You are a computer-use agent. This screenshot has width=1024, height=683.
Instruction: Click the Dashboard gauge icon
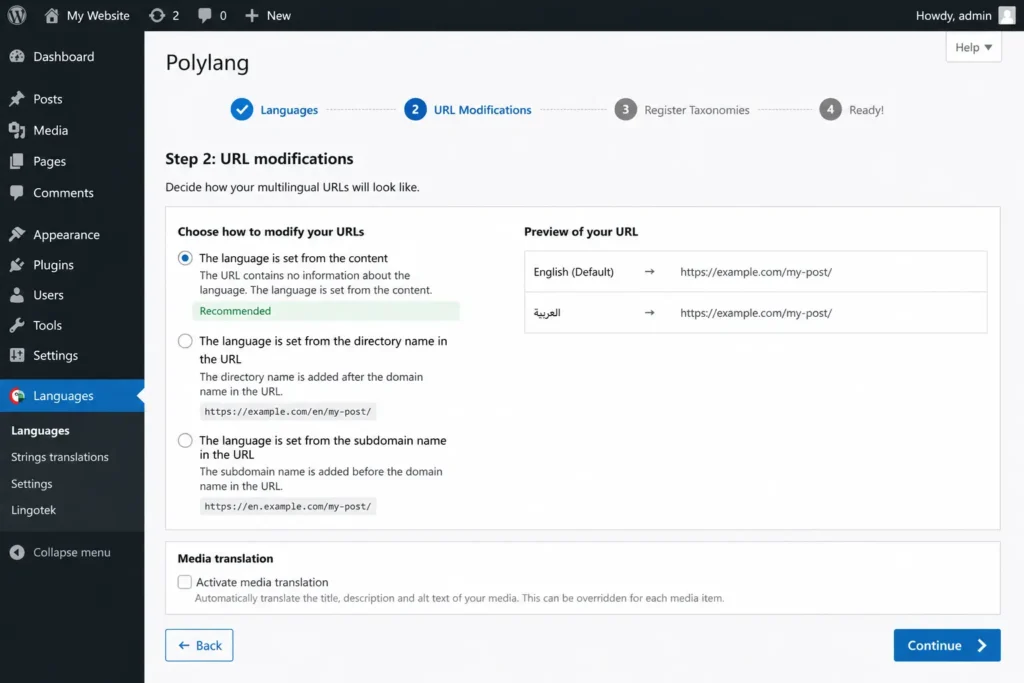point(17,56)
